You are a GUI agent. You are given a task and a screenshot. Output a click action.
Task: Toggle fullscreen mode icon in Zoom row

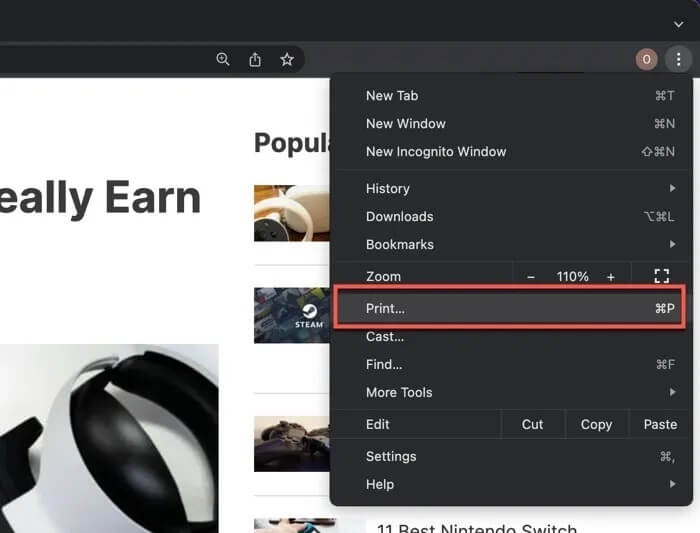pyautogui.click(x=661, y=277)
